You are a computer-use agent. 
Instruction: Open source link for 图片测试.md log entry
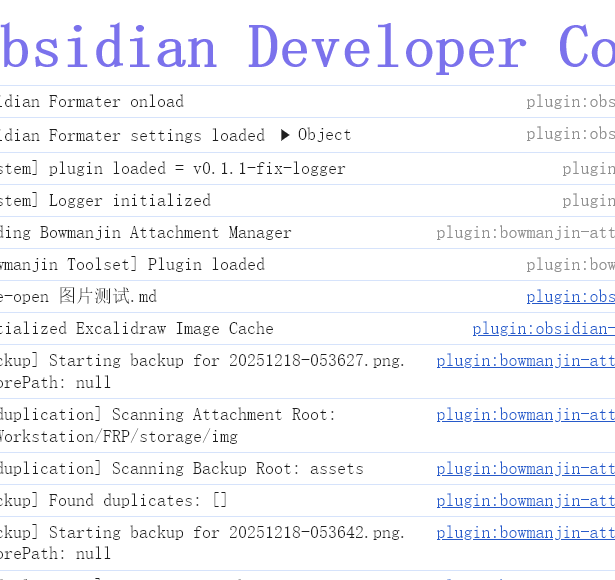tap(570, 297)
